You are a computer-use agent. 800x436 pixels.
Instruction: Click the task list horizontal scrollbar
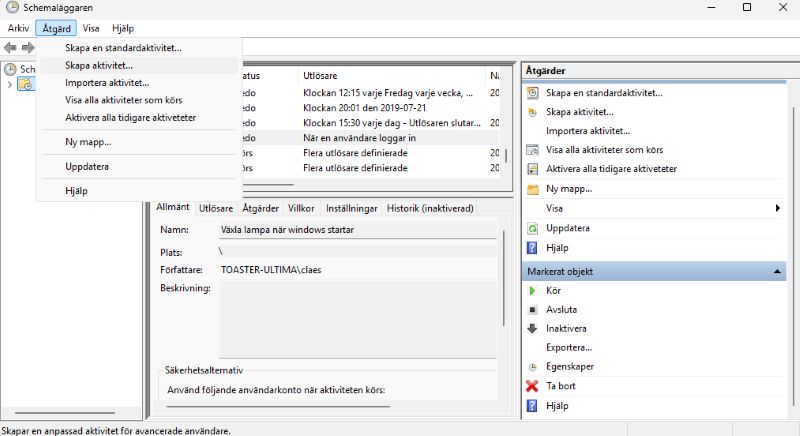click(x=268, y=184)
